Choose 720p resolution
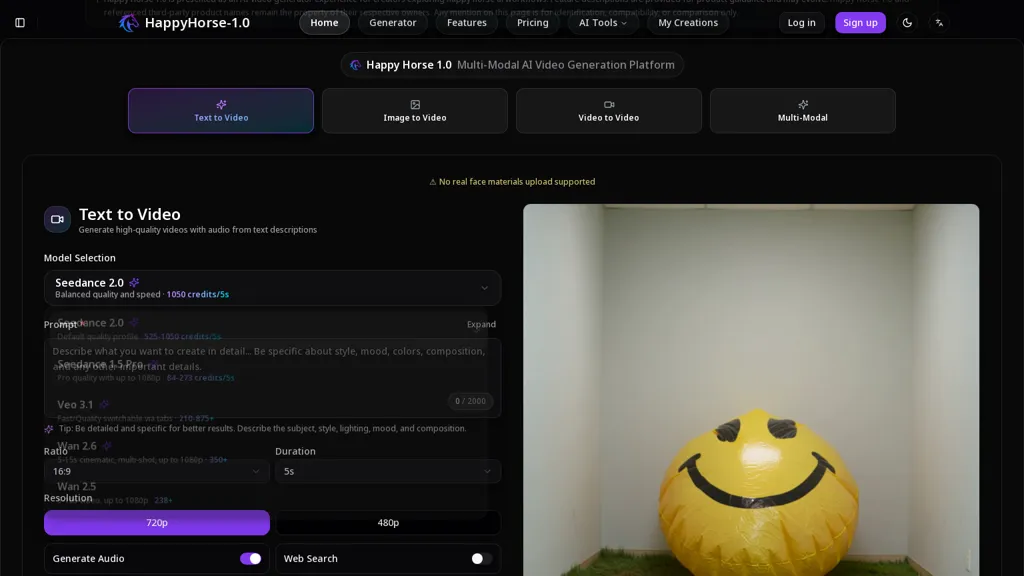Screen dimensions: 1024x576 pos(157,522)
